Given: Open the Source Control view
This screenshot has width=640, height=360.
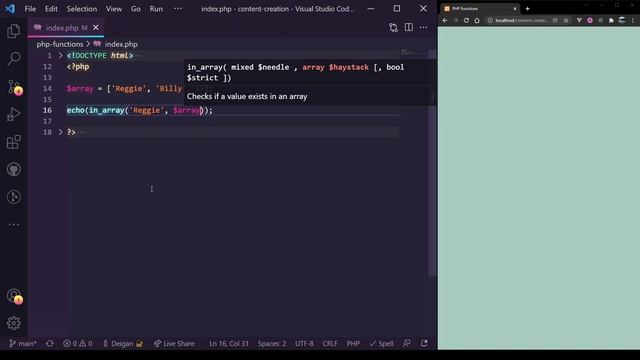Looking at the screenshot, I should 14,87.
